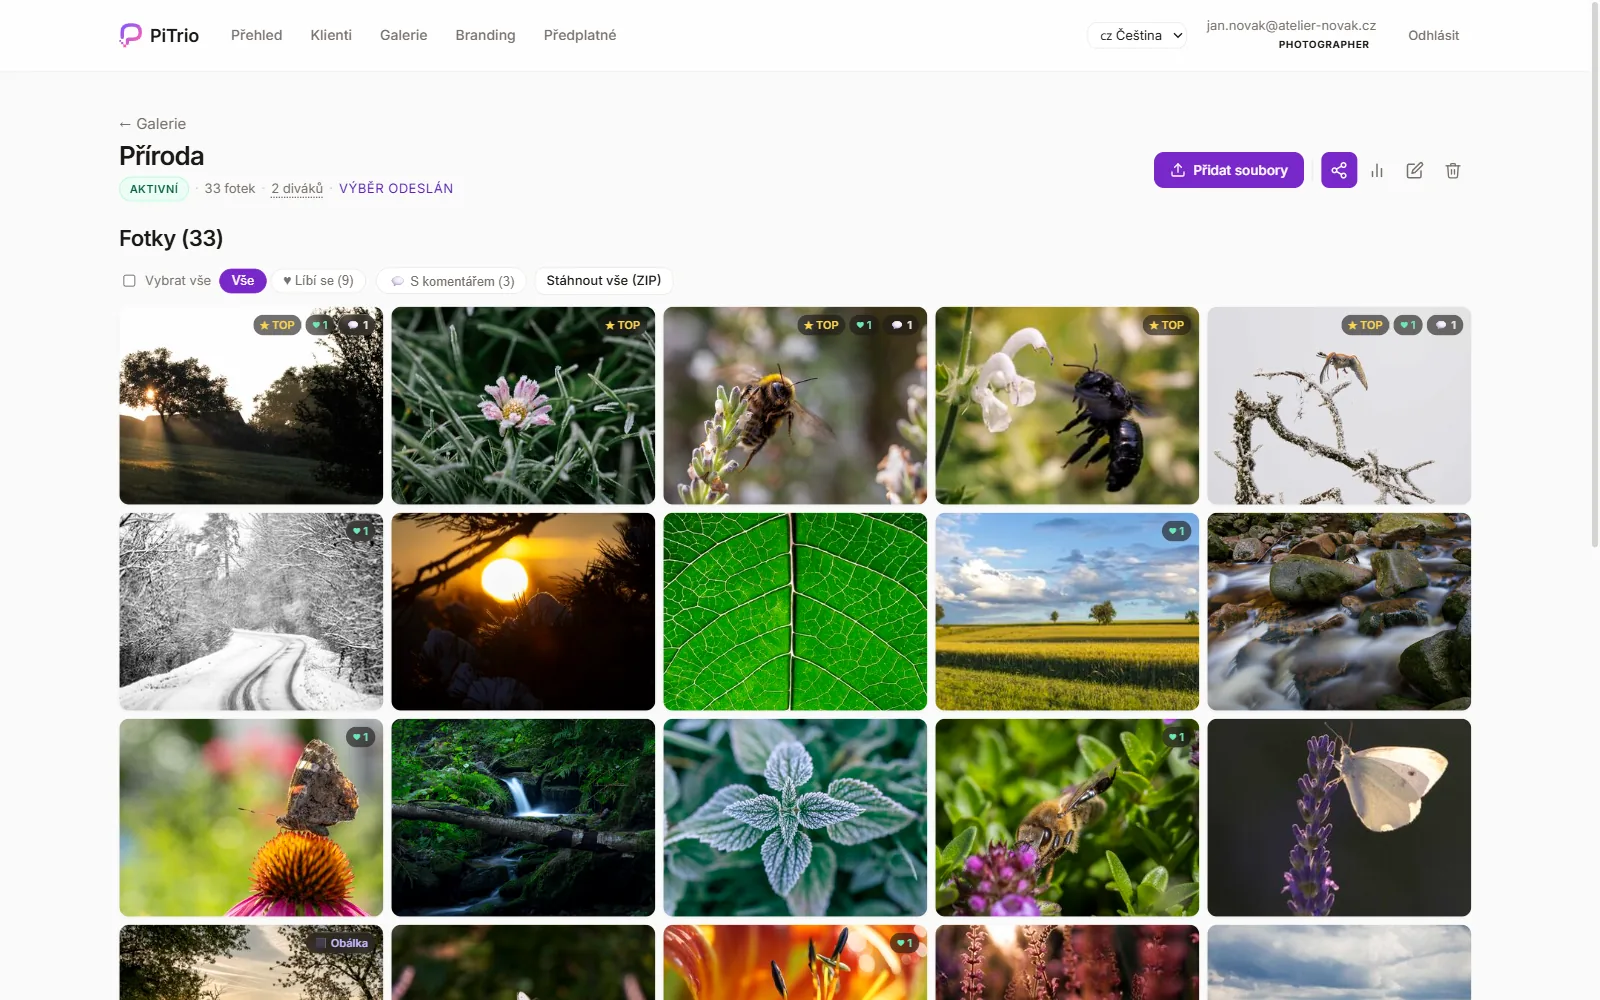Click TOP badge on bumblebee lavender photo
This screenshot has height=1000, width=1600.
(x=821, y=325)
